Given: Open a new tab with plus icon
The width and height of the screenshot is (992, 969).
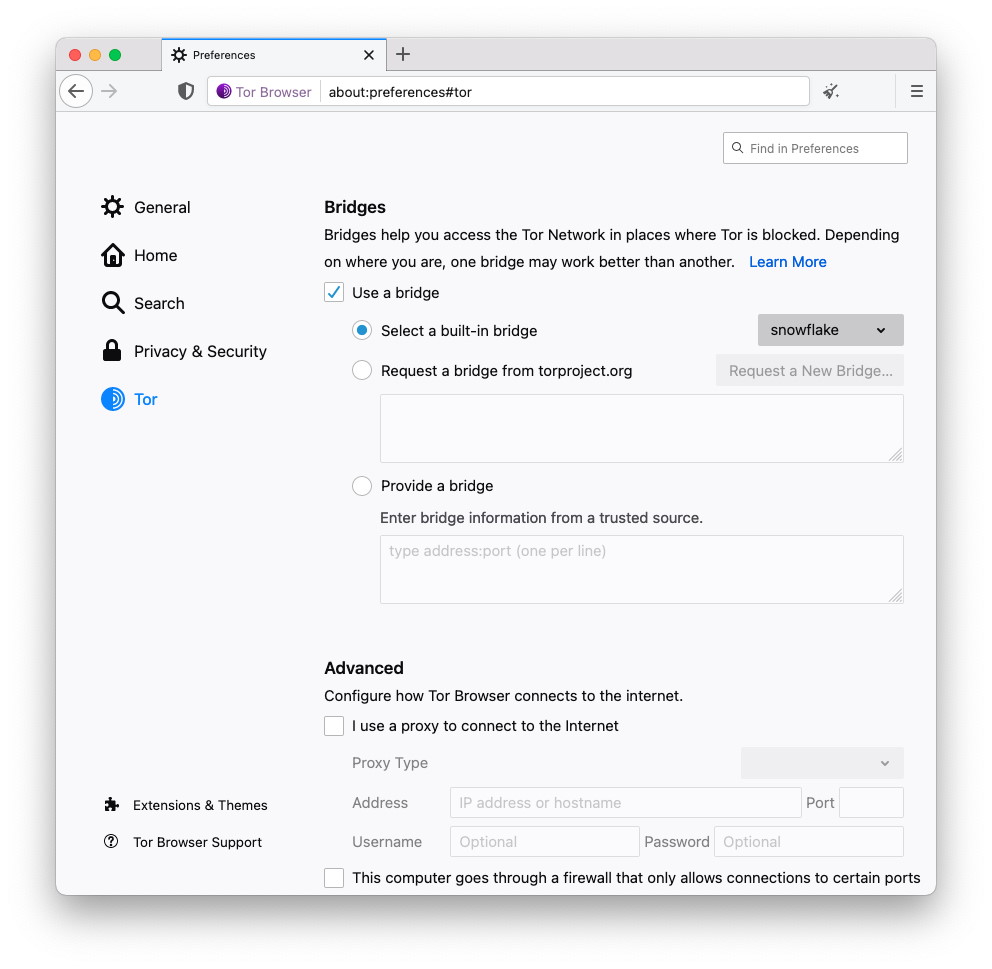Looking at the screenshot, I should click(403, 55).
